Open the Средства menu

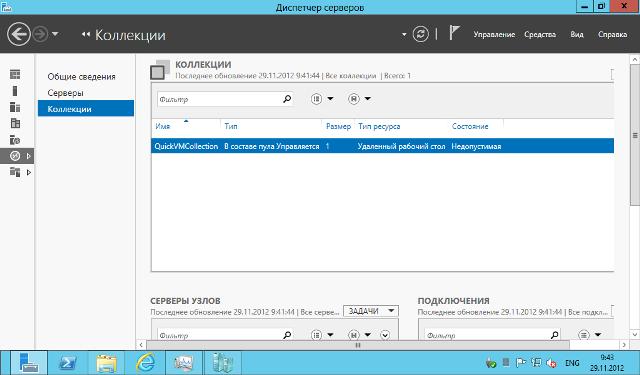coord(540,34)
